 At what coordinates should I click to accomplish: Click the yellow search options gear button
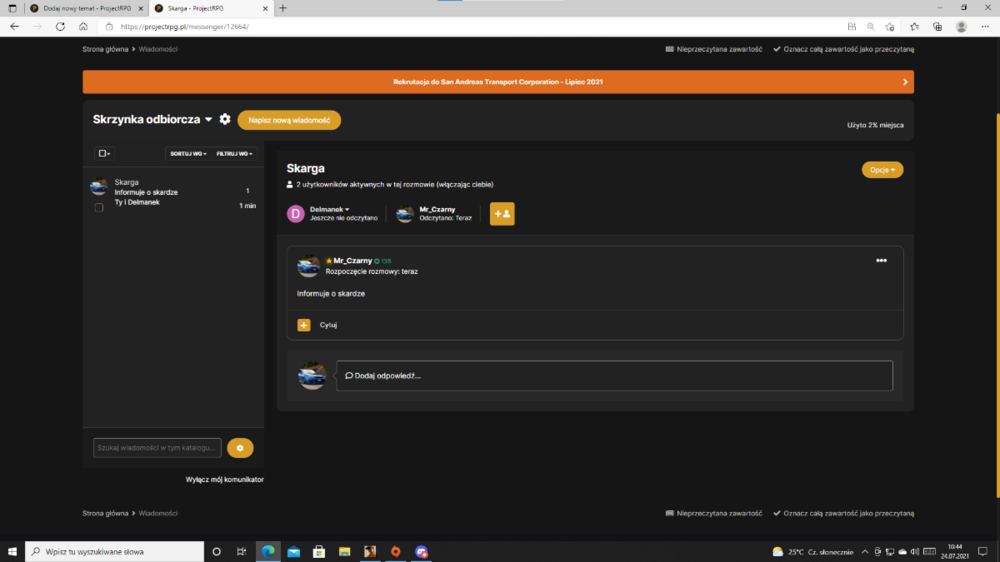[x=240, y=448]
